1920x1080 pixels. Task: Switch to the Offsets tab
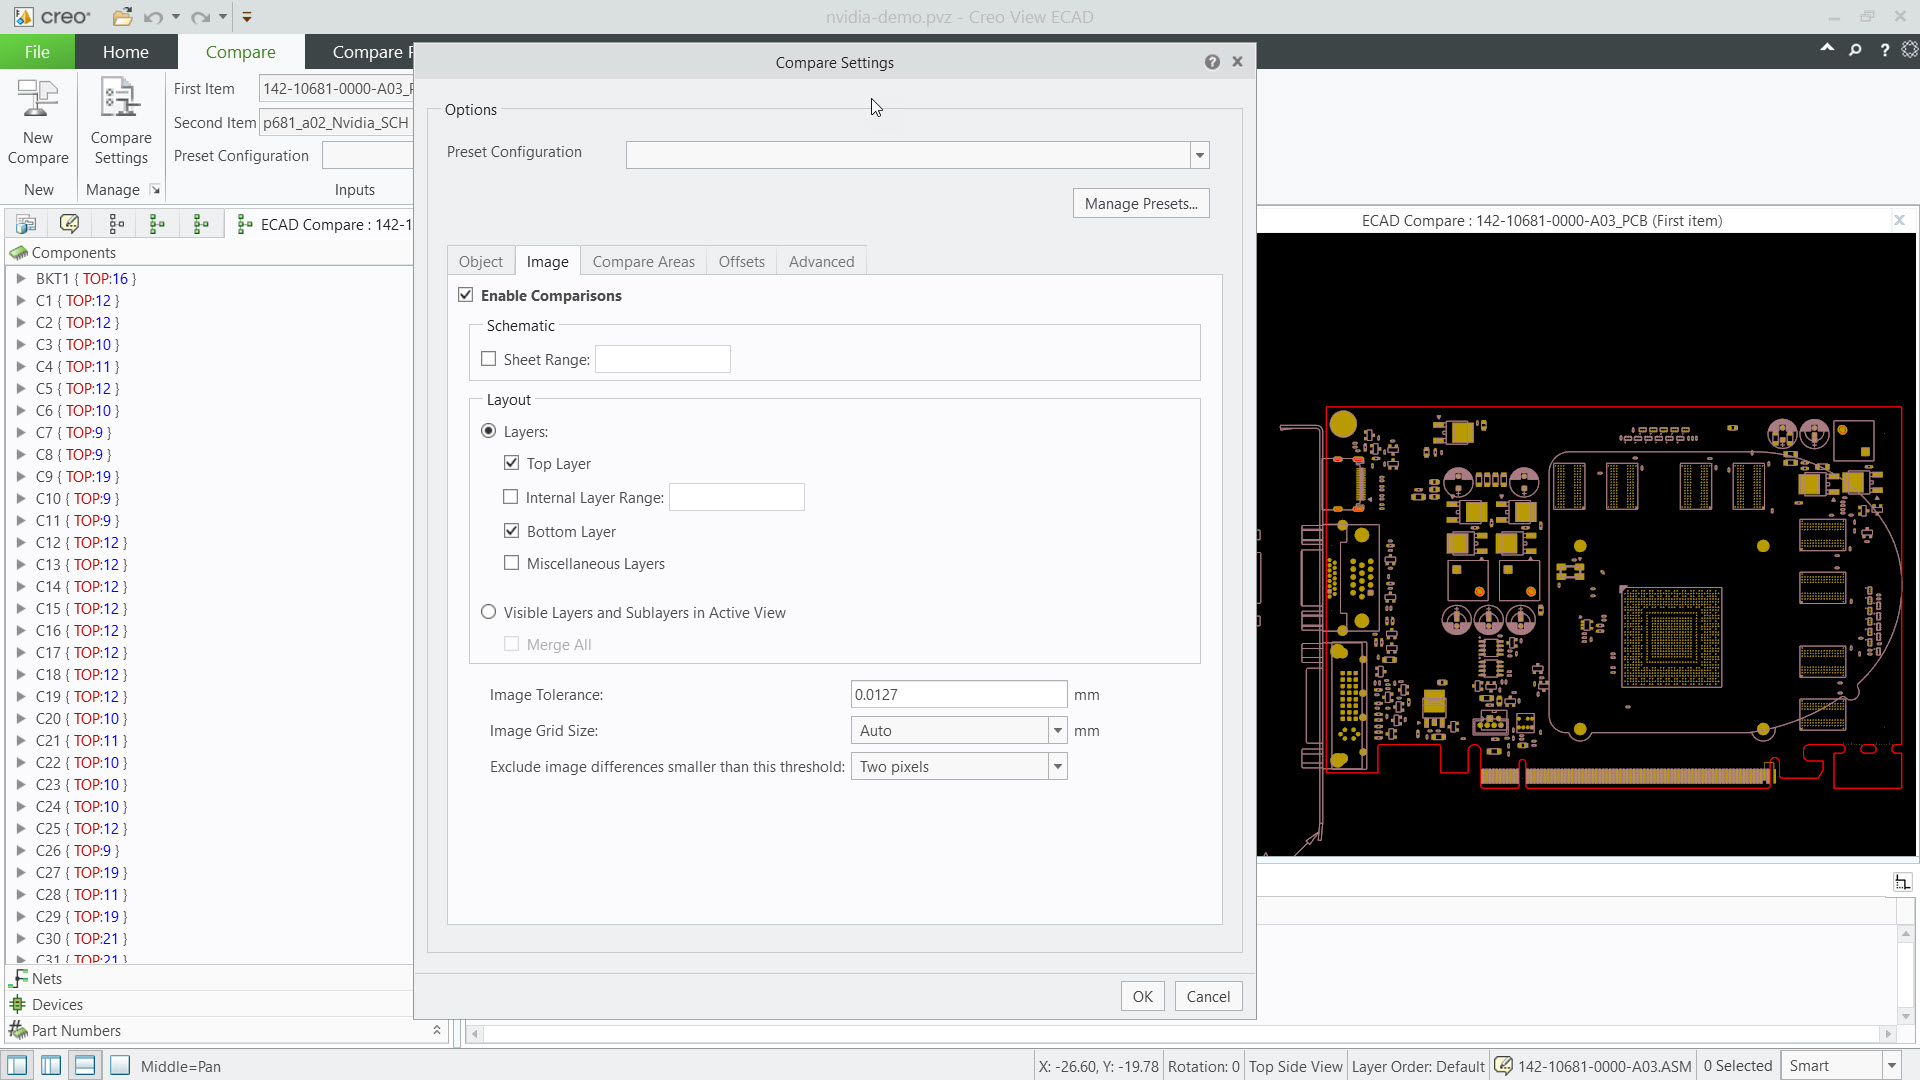(x=742, y=261)
